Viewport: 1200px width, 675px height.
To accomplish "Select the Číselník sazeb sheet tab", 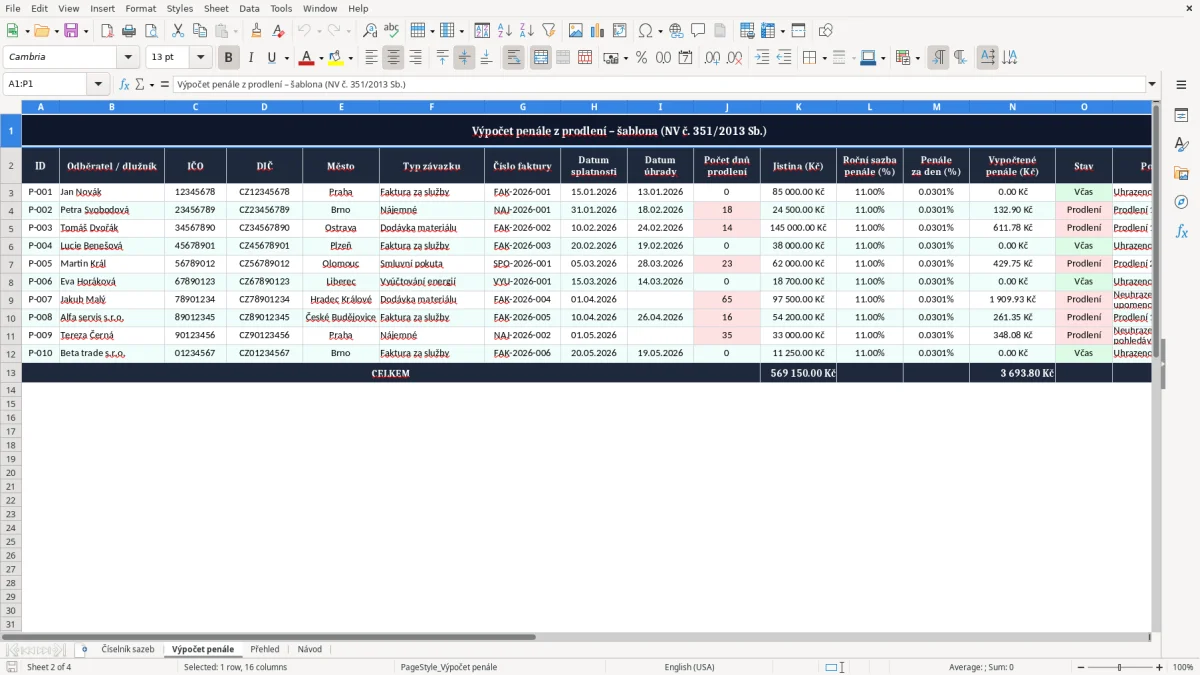I will (x=128, y=649).
